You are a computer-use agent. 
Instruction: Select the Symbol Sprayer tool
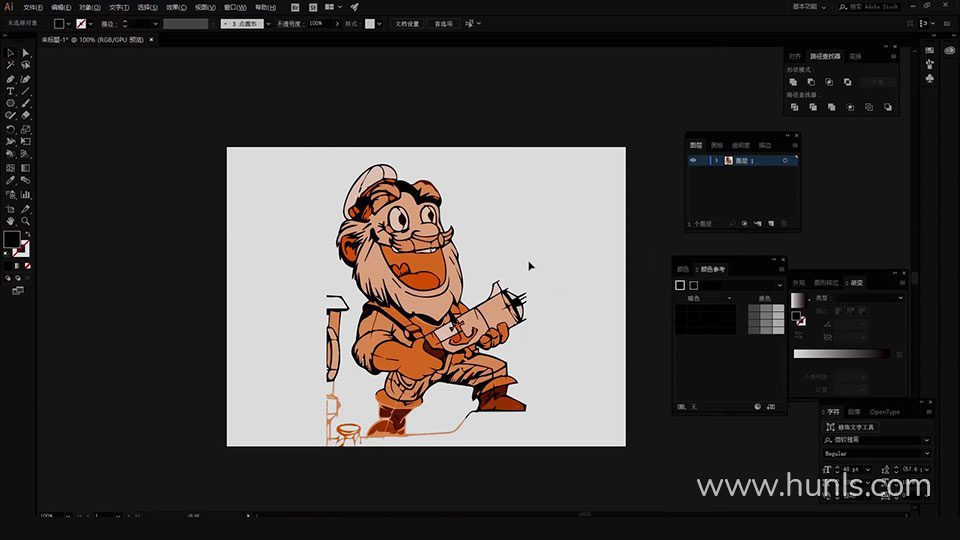10,195
